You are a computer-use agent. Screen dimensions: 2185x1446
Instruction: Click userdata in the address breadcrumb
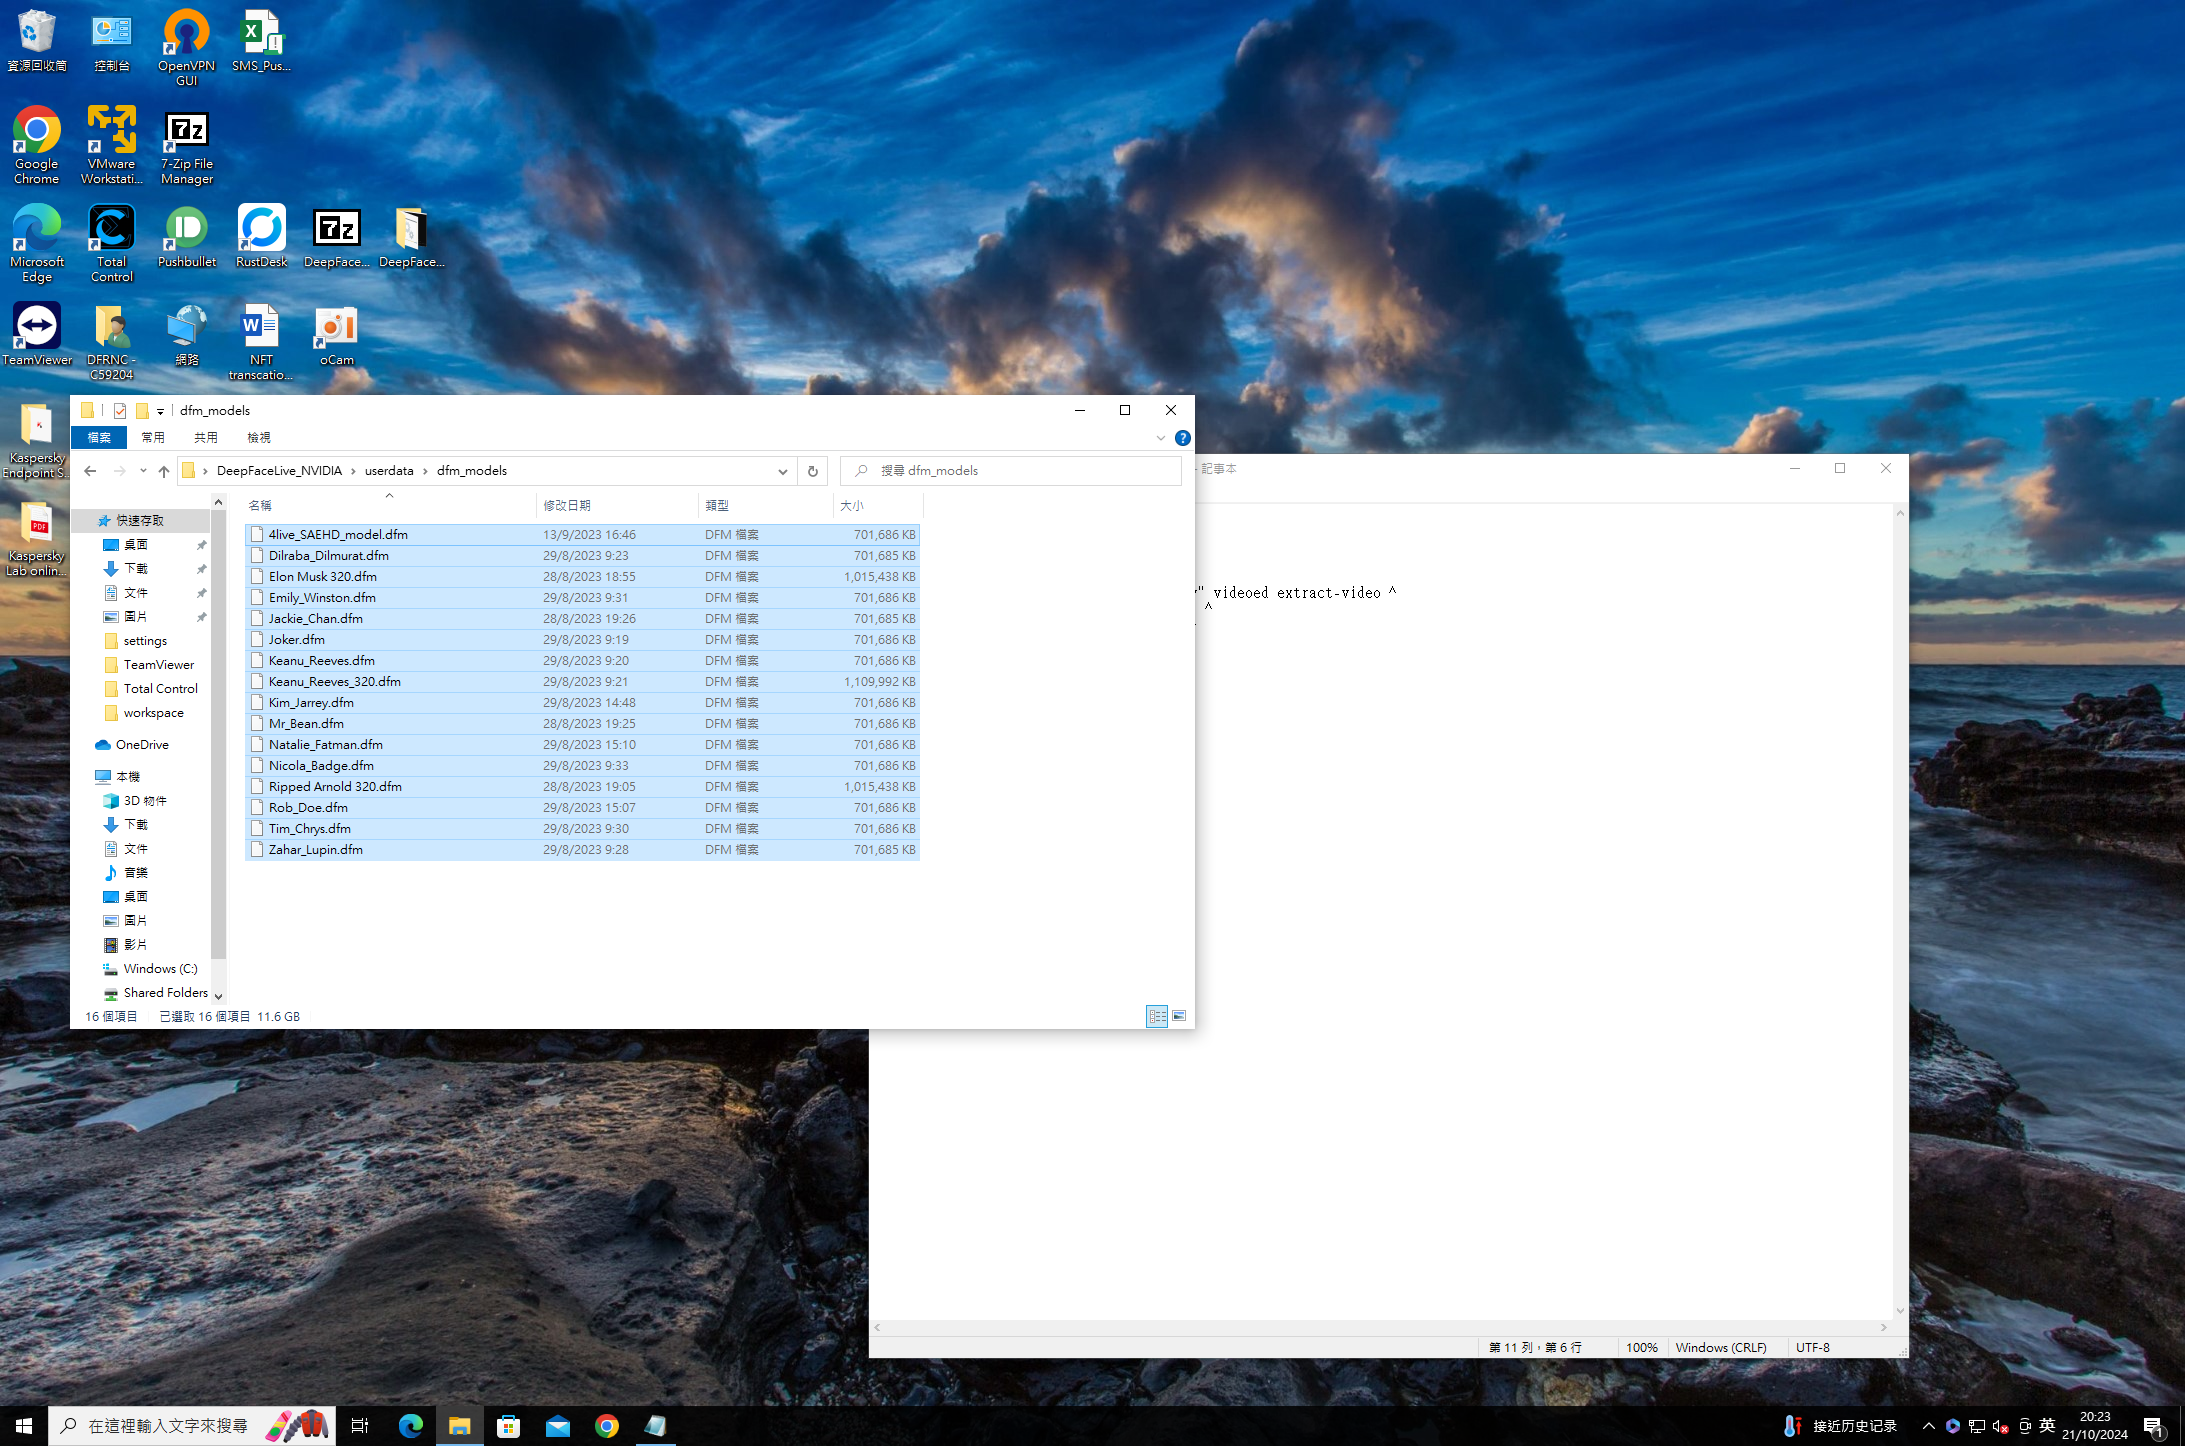coord(389,471)
